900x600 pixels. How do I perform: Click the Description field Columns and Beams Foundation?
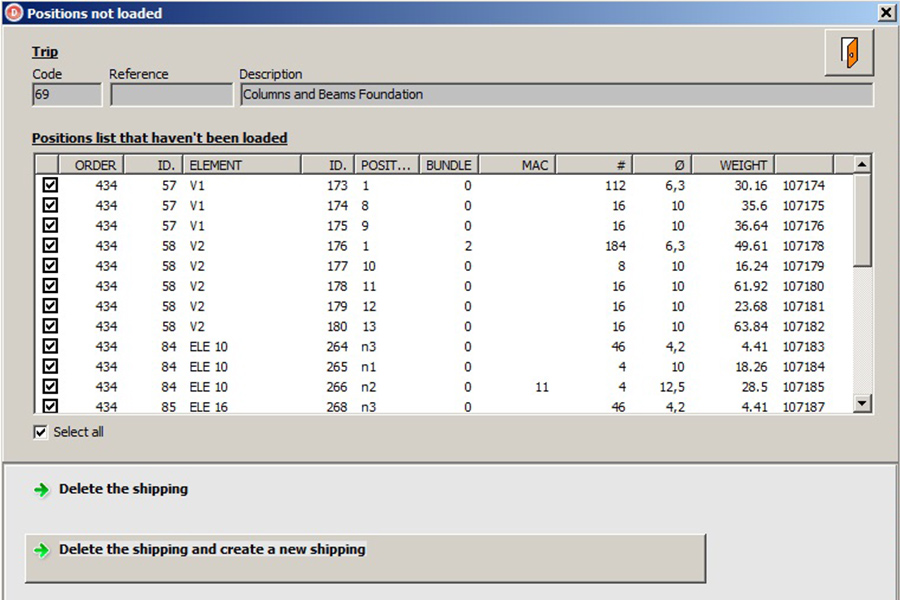[x=557, y=95]
